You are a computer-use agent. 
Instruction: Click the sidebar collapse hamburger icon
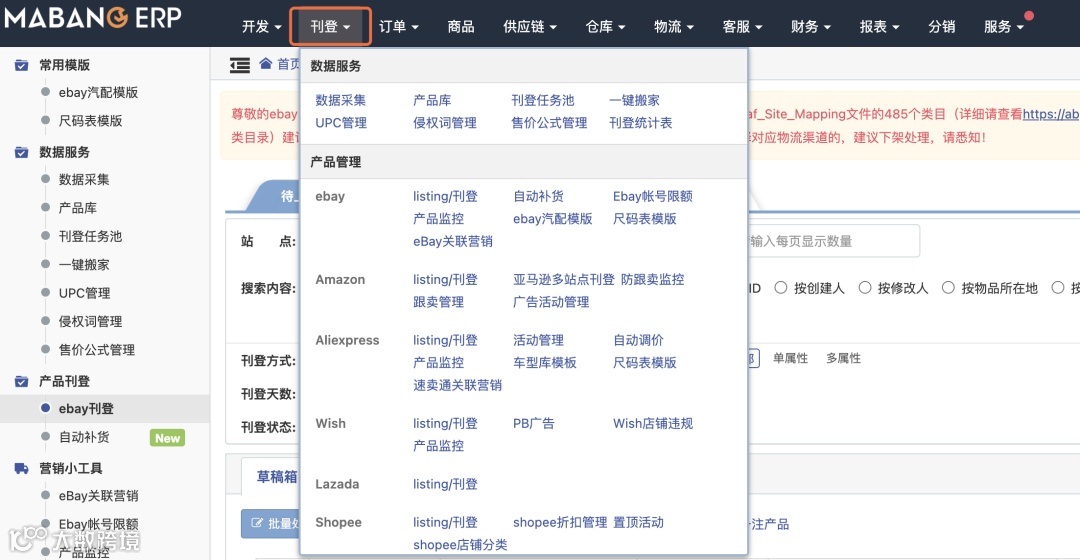tap(240, 65)
